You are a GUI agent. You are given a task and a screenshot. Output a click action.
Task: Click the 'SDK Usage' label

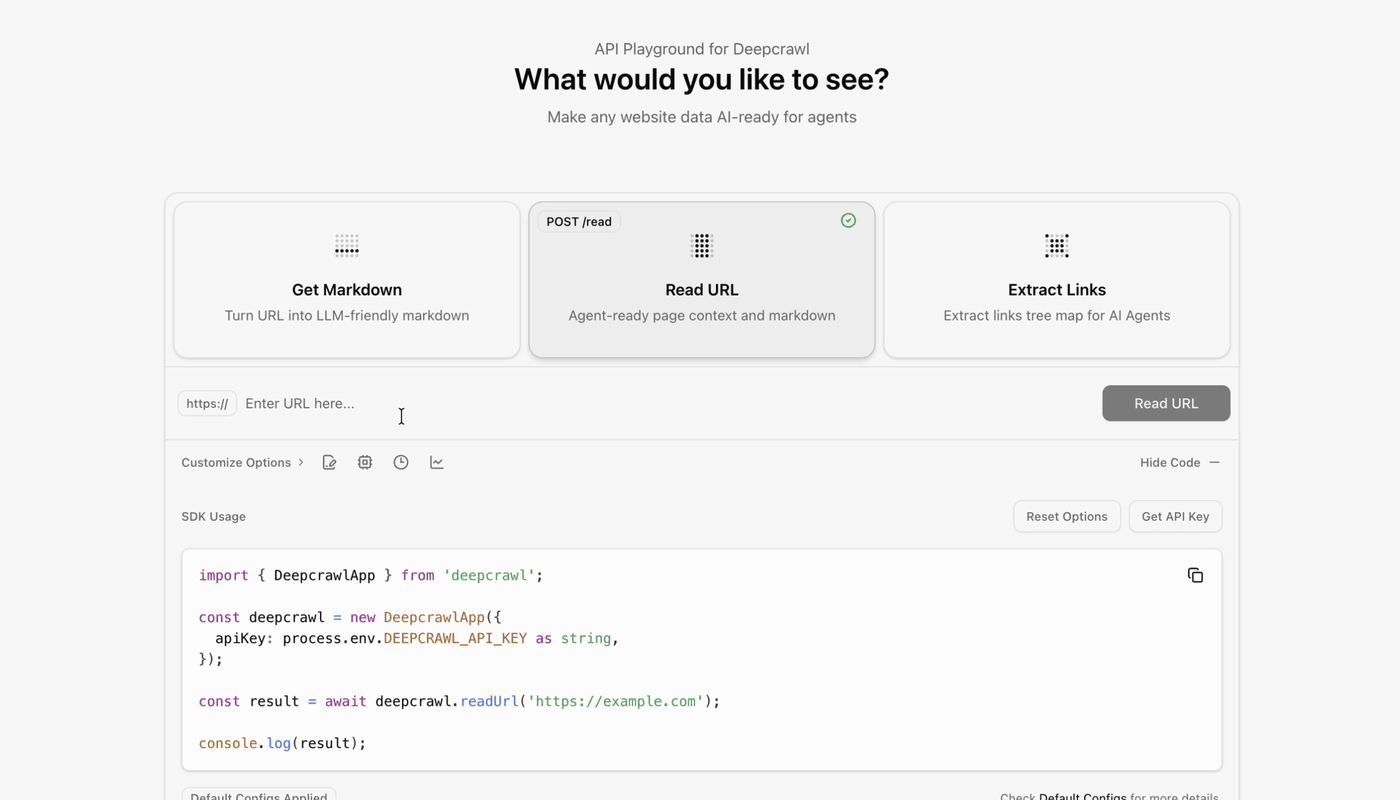[213, 516]
